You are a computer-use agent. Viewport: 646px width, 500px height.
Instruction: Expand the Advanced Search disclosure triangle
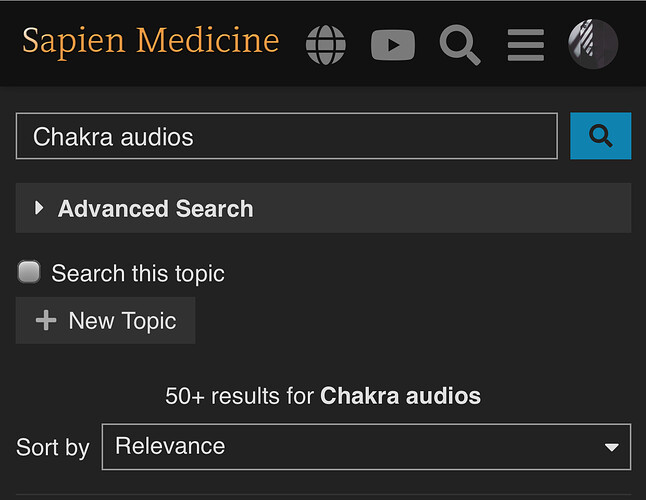tap(39, 208)
